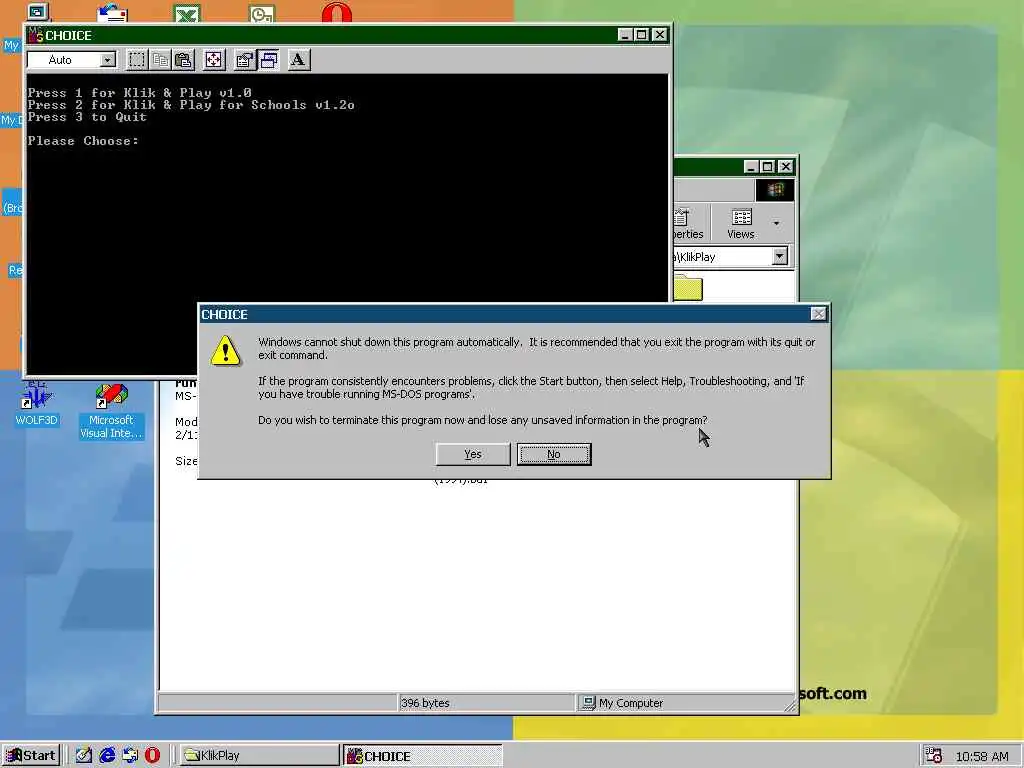Expand the KlikPlay address bar dropdown
The height and width of the screenshot is (768, 1024).
[780, 257]
